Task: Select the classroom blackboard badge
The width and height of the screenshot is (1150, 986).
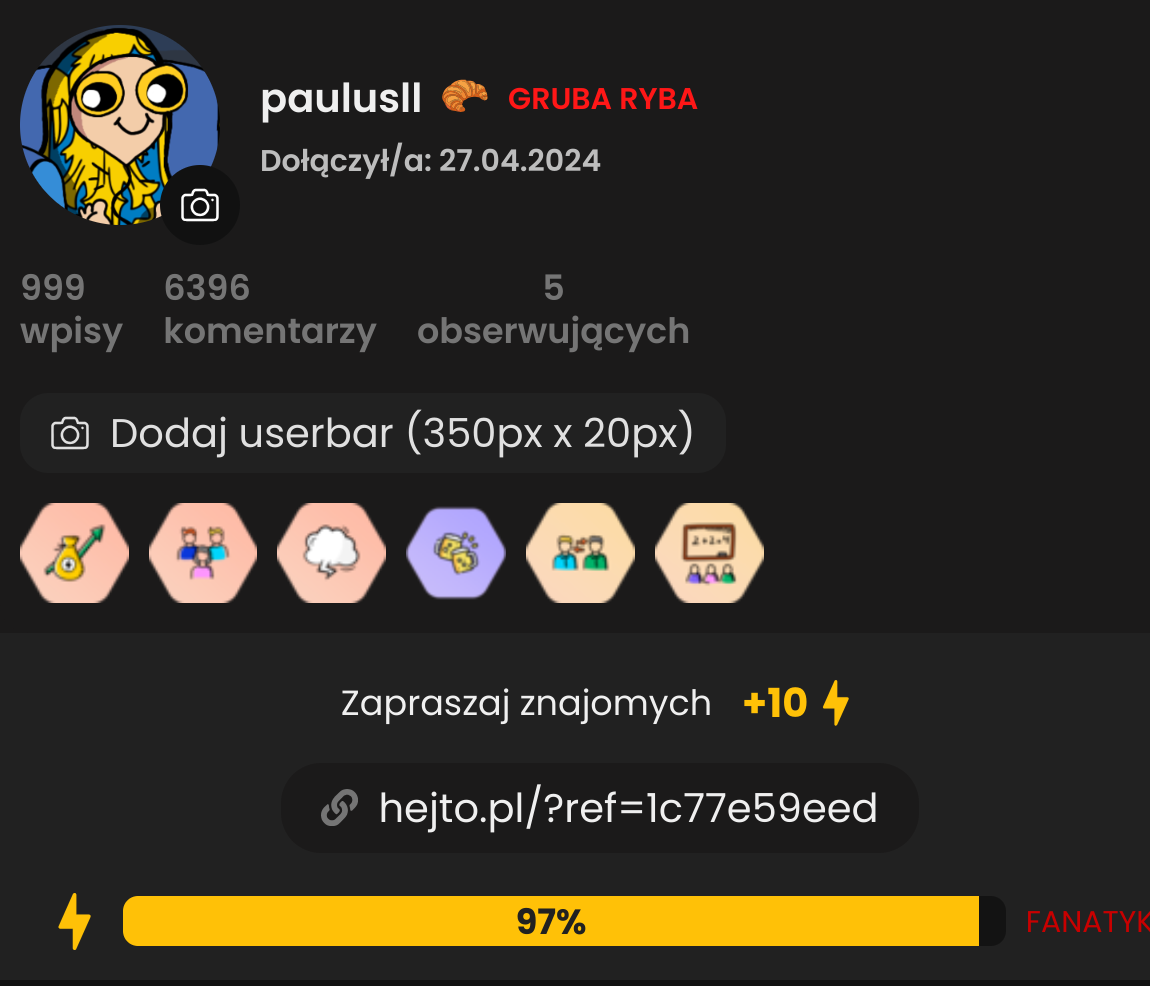Action: coord(709,553)
